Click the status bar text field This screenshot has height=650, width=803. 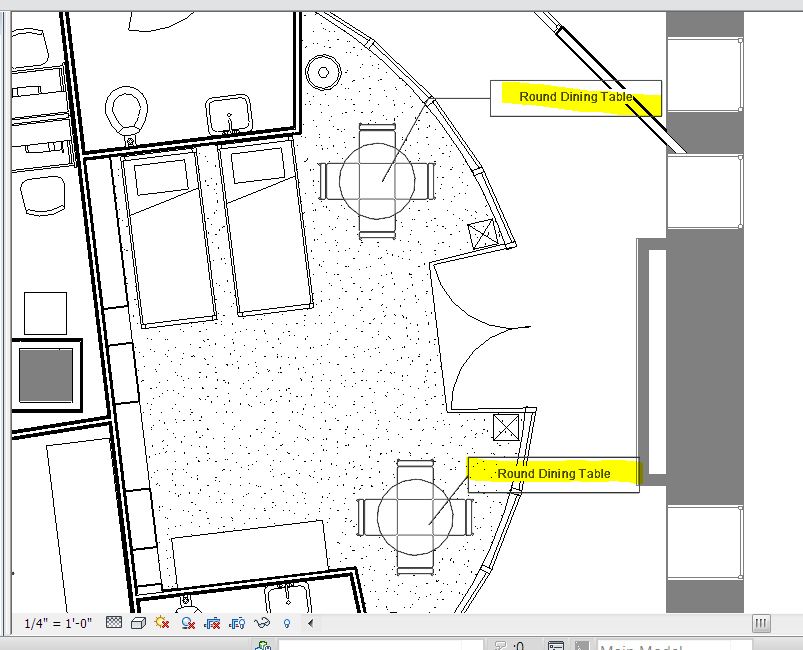380,645
